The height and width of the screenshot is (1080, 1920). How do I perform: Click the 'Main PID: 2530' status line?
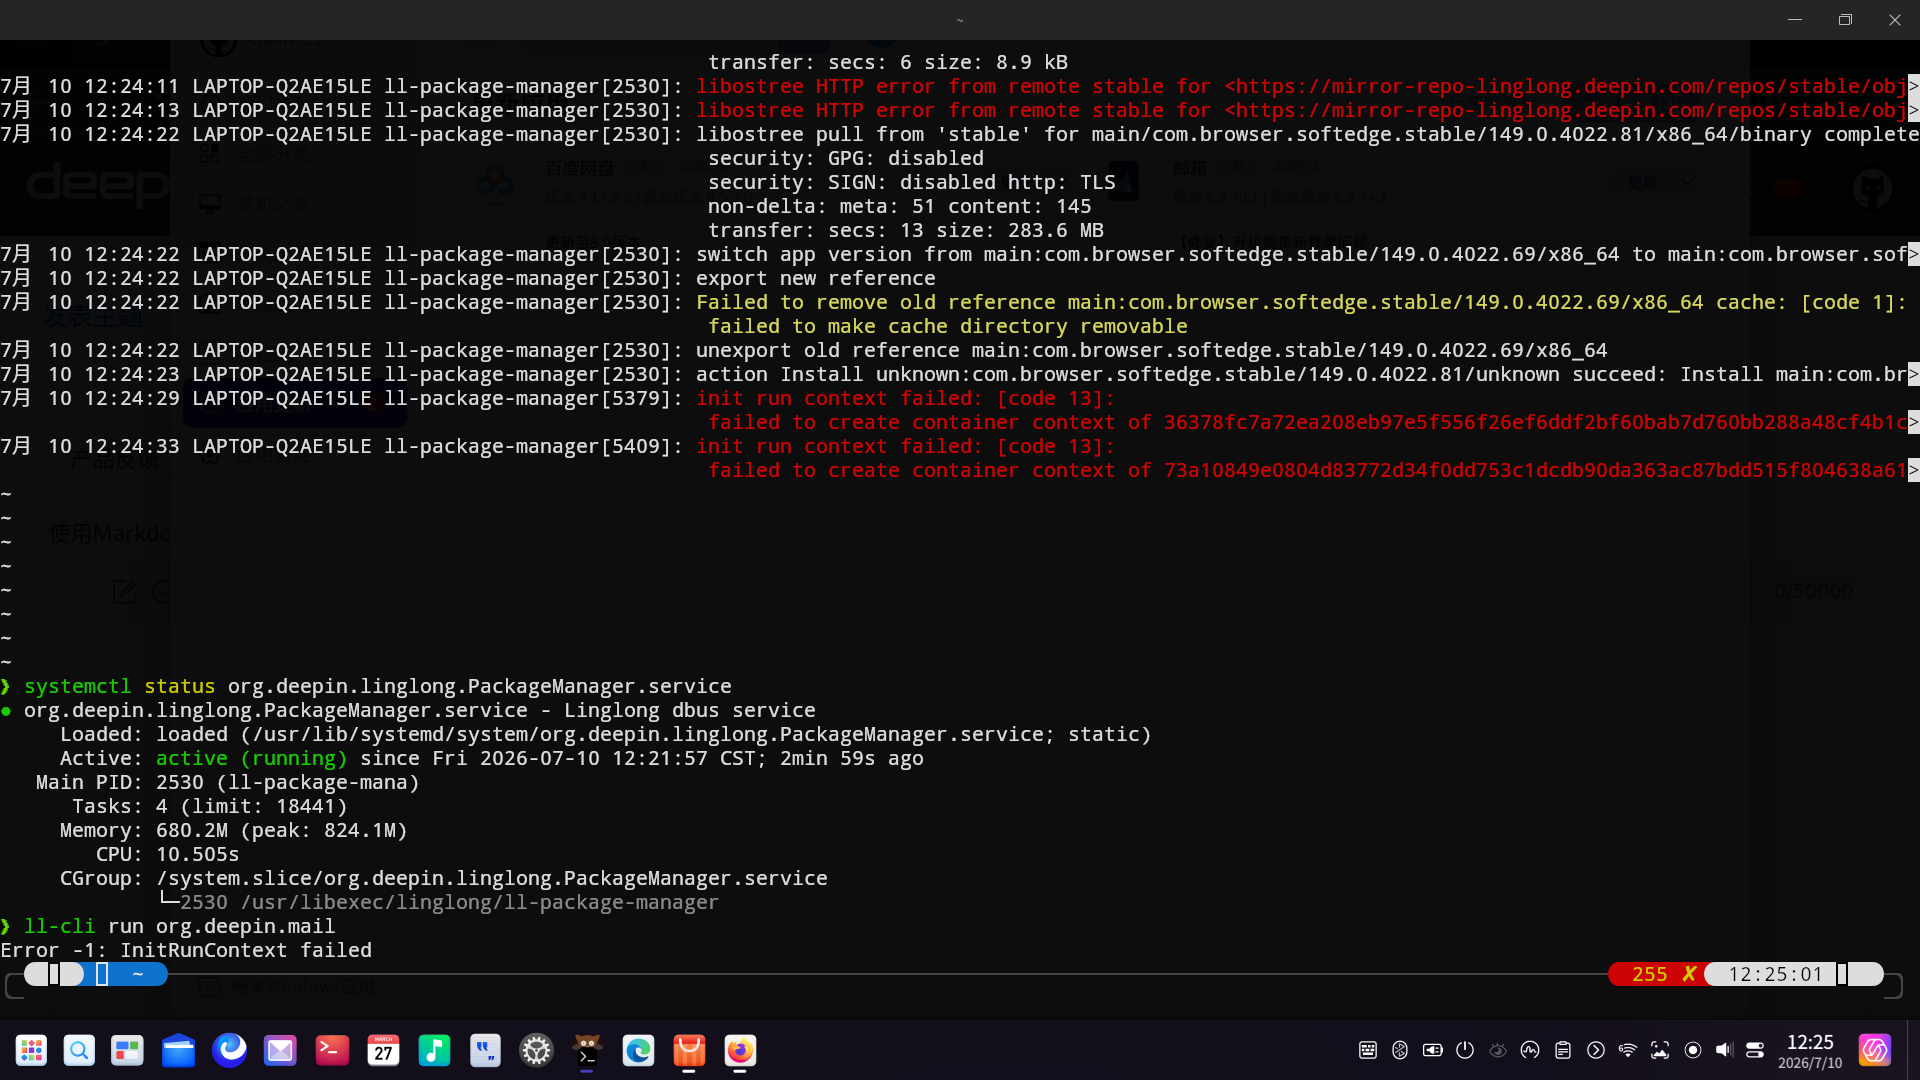click(228, 782)
